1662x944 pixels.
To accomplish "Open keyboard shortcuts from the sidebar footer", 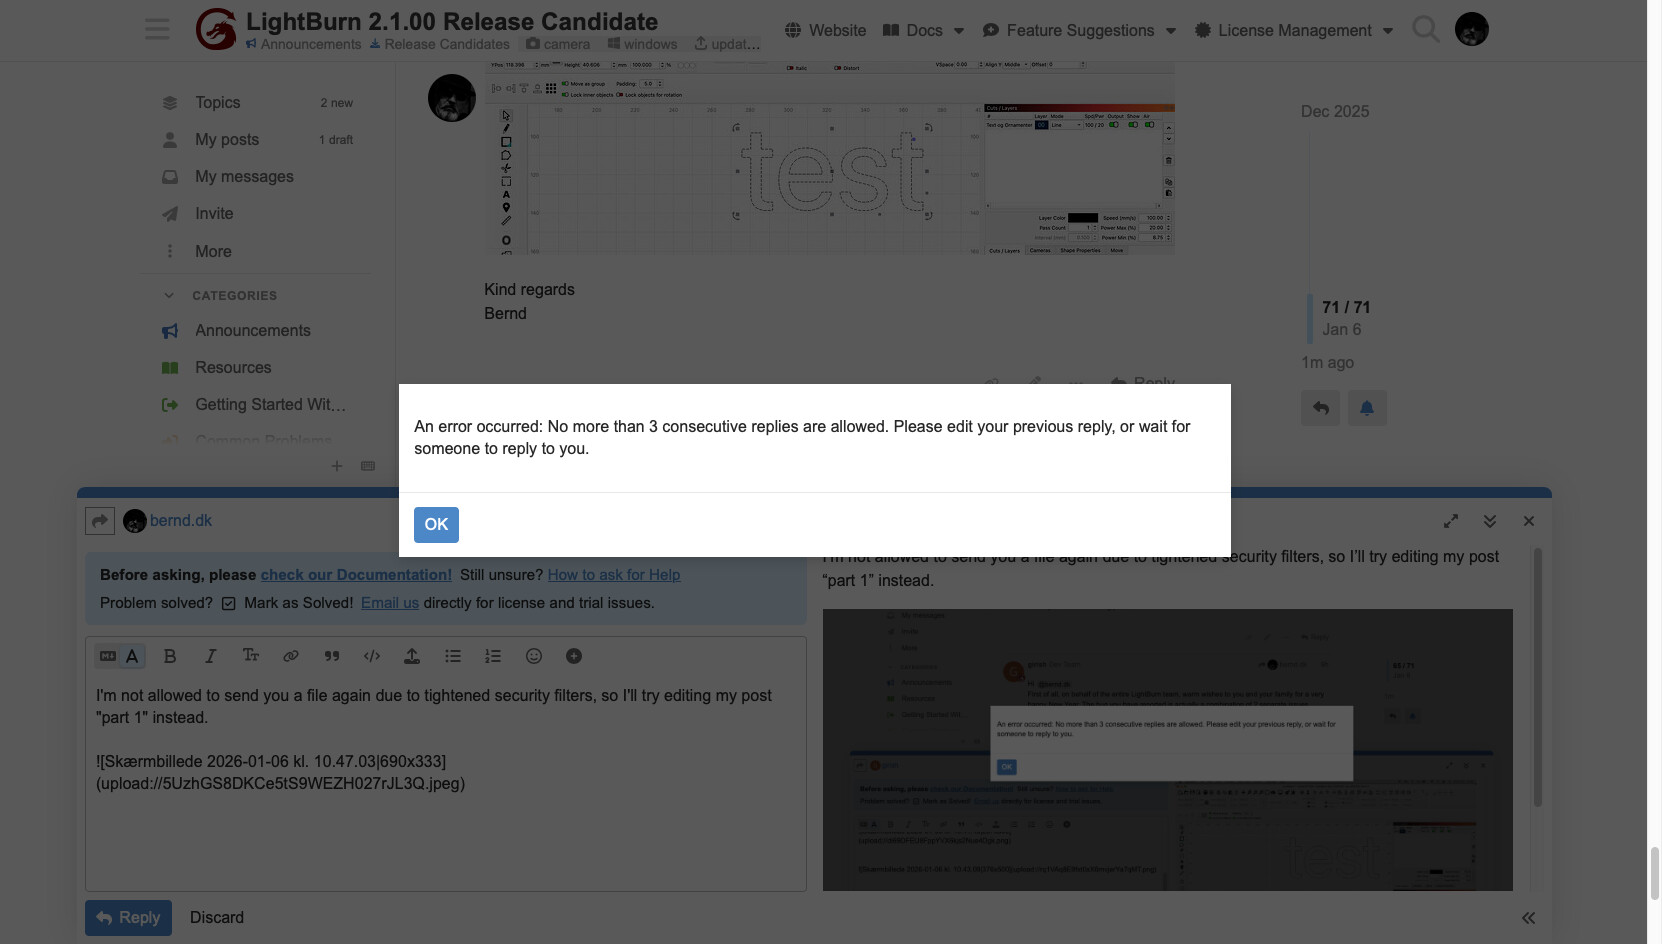I will point(368,466).
